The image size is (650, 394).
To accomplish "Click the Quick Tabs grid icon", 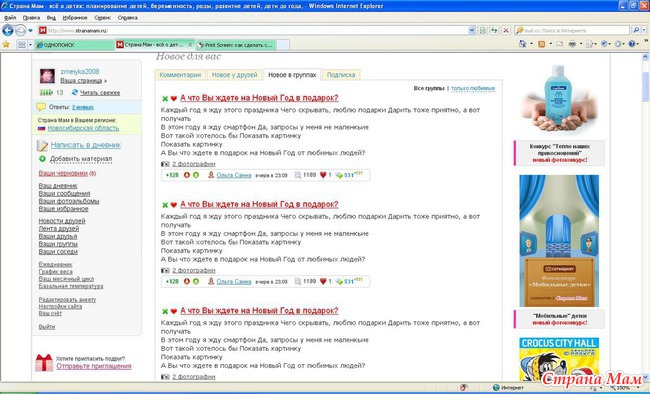I will 22,45.
